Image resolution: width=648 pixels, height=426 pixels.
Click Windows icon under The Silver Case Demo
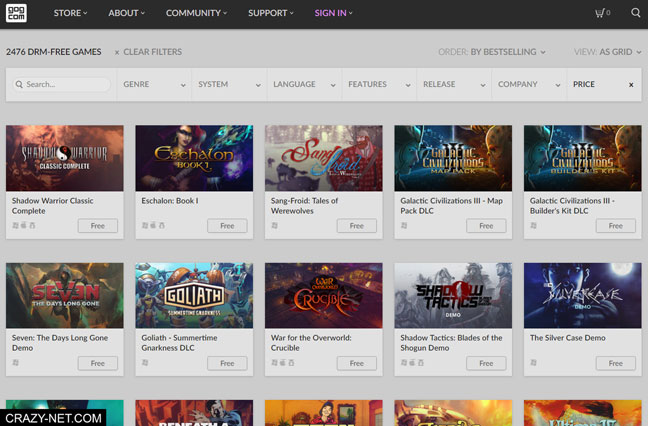(x=534, y=362)
